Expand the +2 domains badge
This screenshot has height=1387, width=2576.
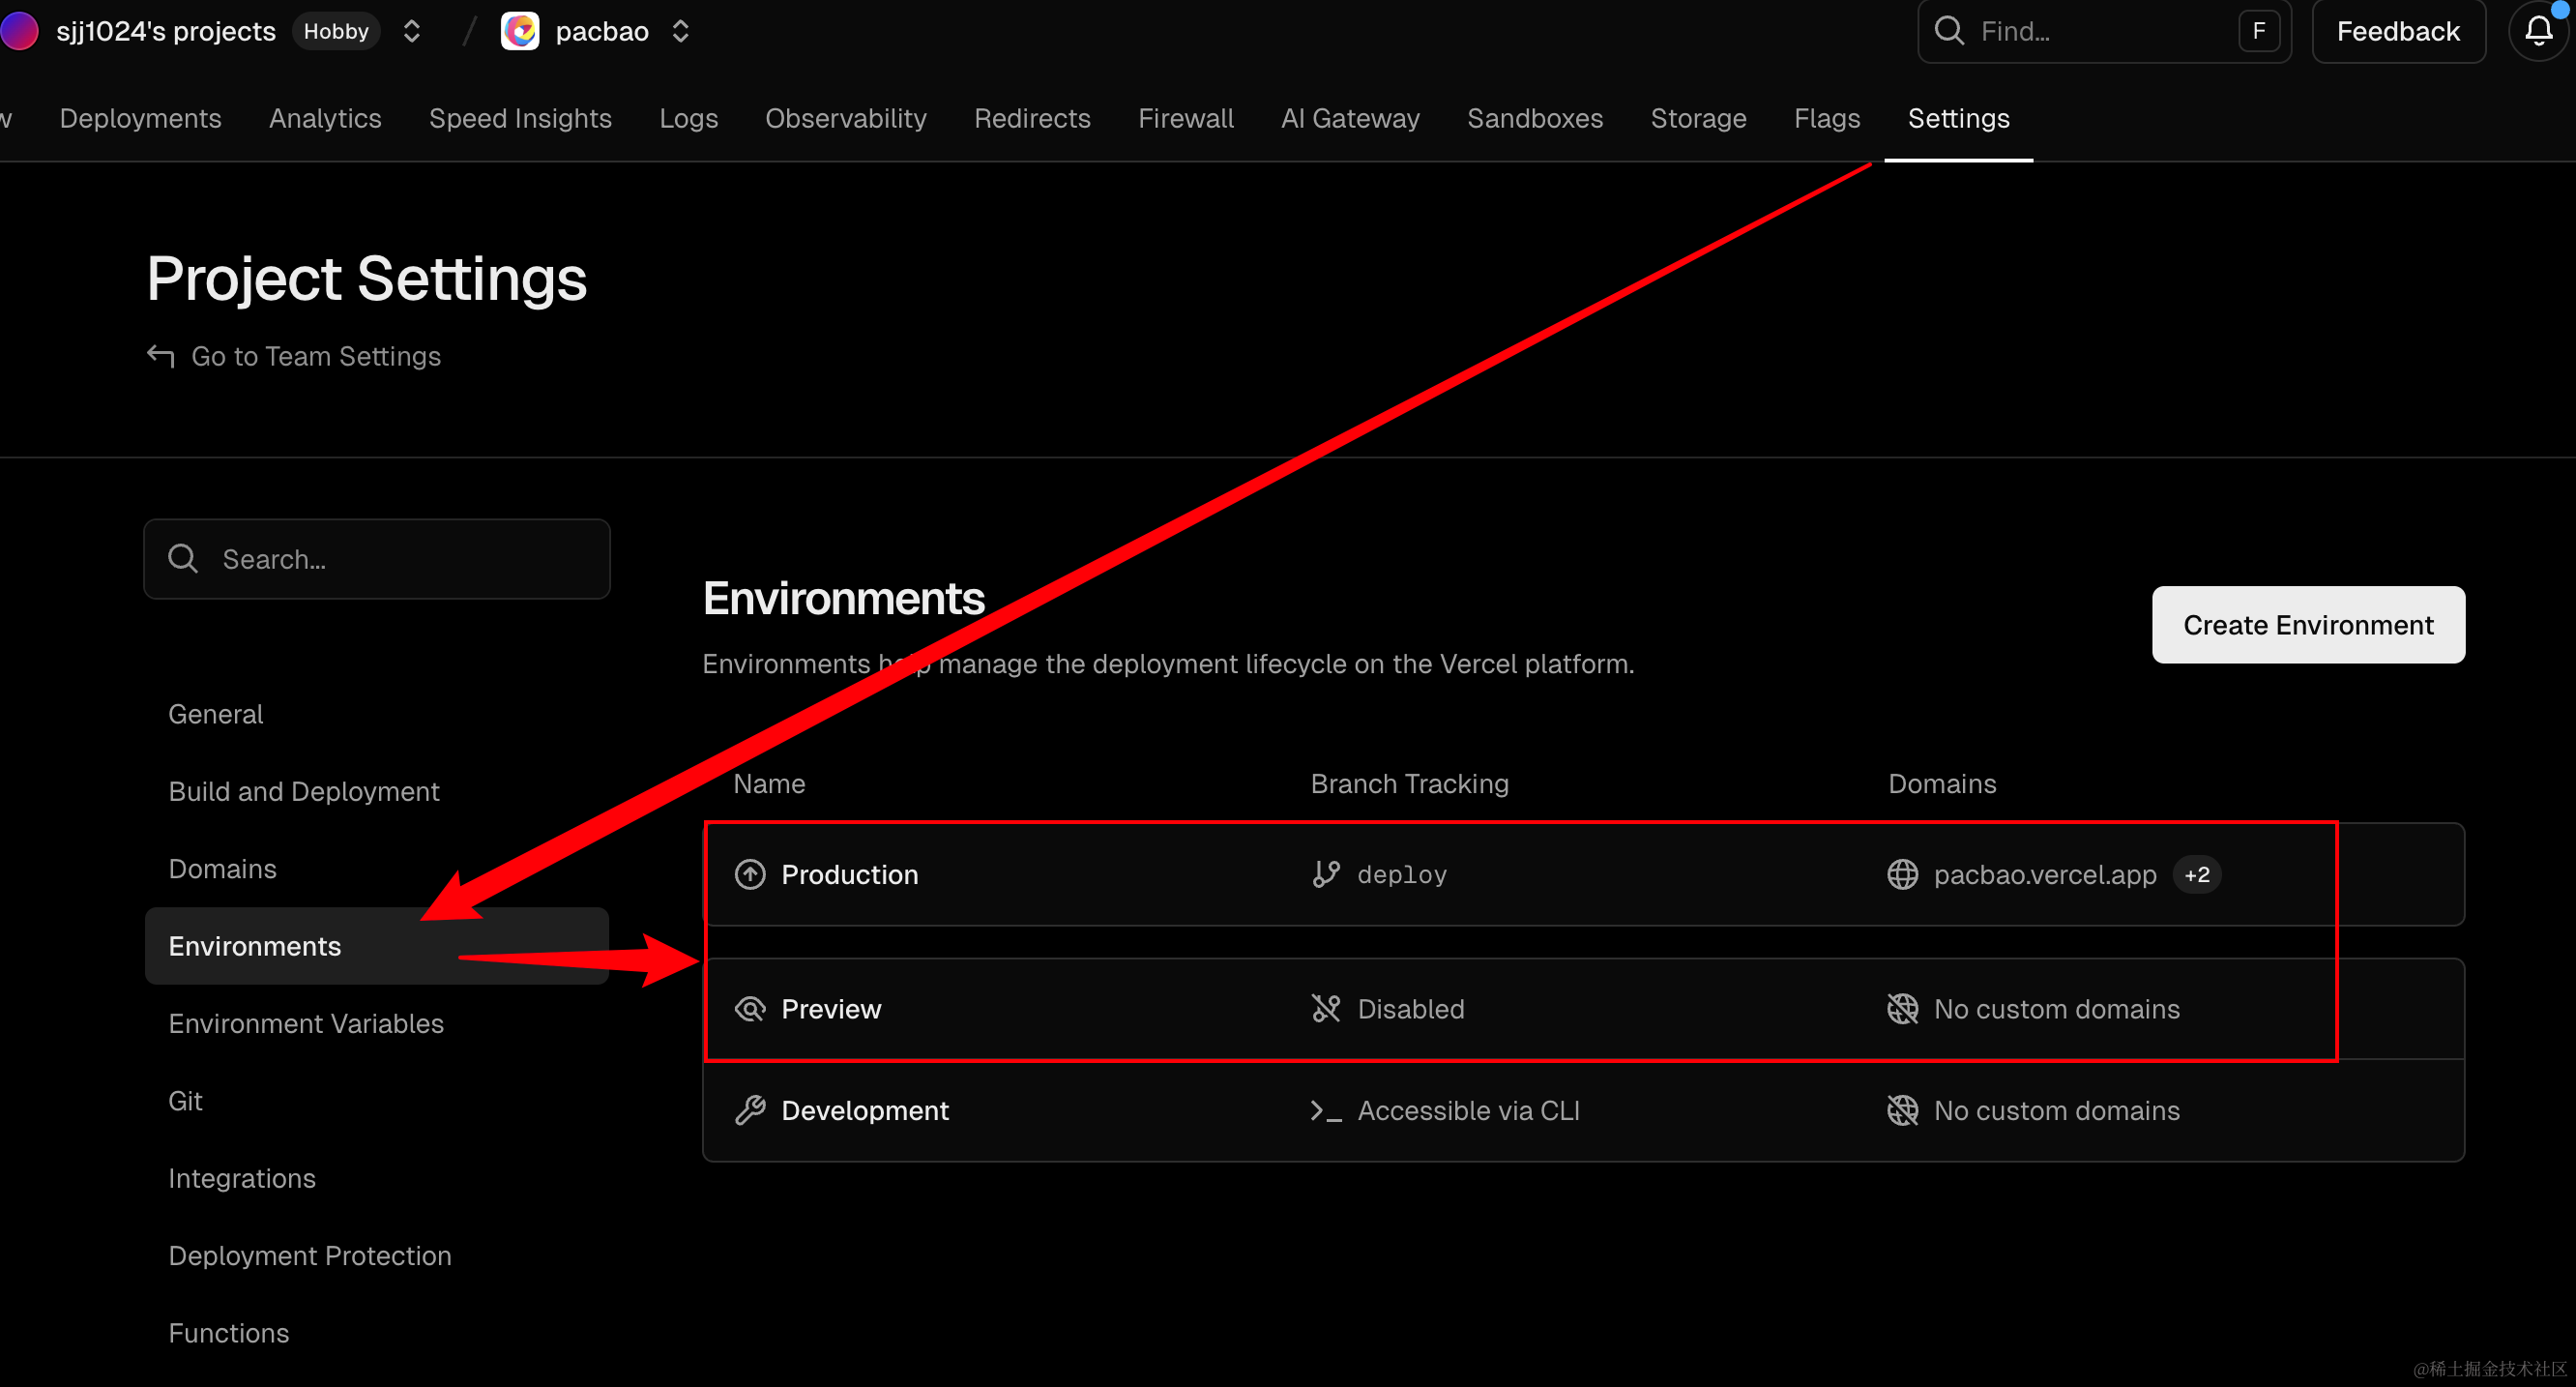pos(2196,874)
